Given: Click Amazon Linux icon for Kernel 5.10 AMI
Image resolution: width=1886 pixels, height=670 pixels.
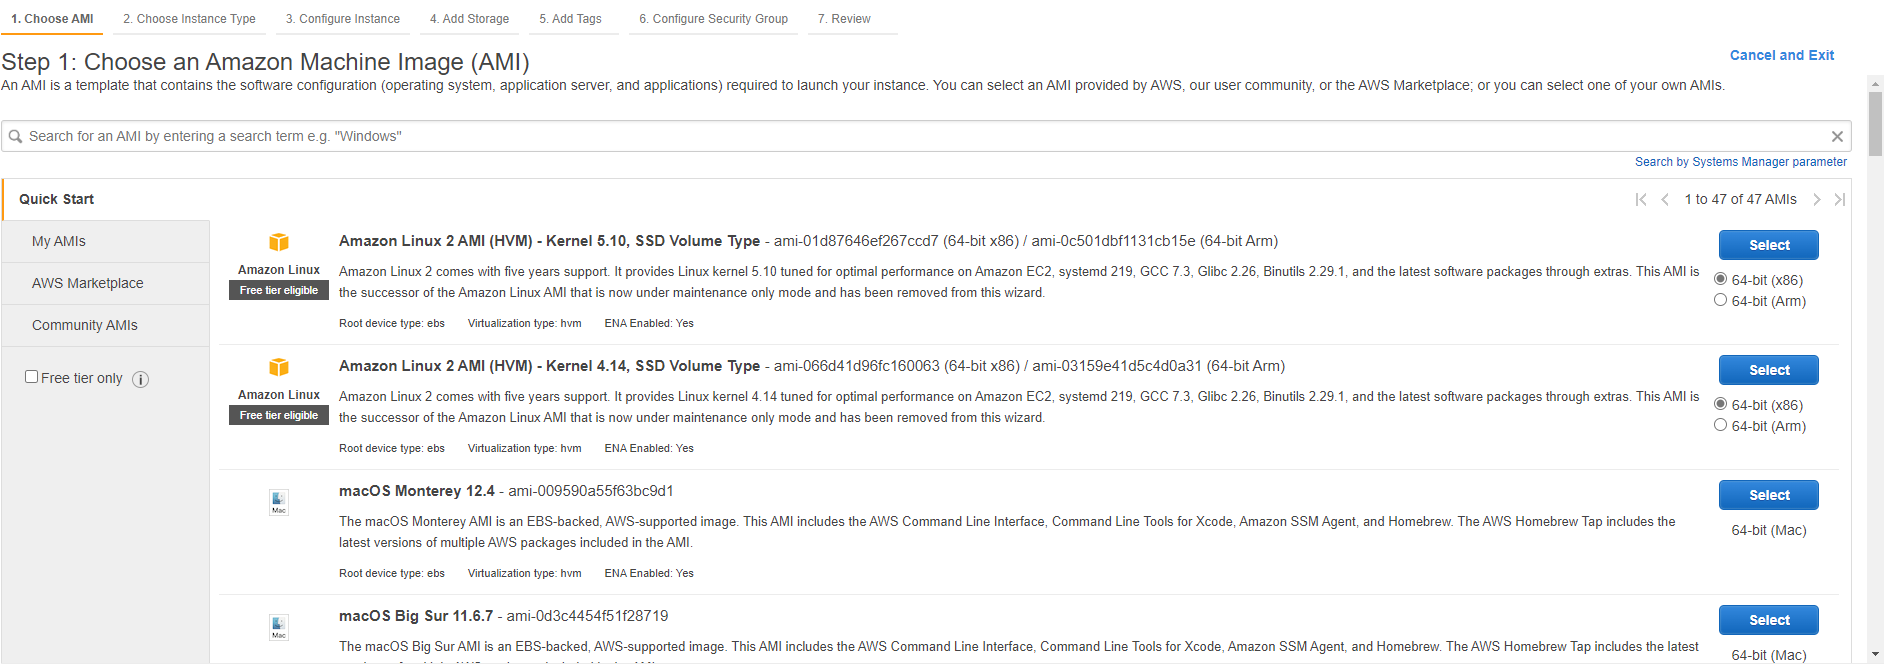Looking at the screenshot, I should (x=279, y=242).
